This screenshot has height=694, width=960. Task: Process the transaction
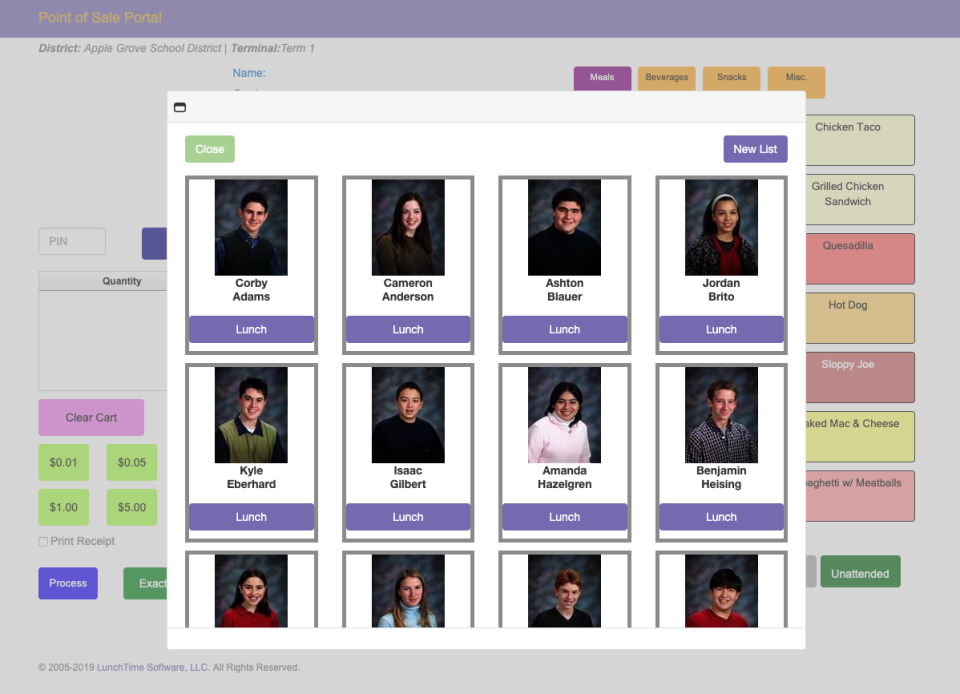[x=67, y=583]
